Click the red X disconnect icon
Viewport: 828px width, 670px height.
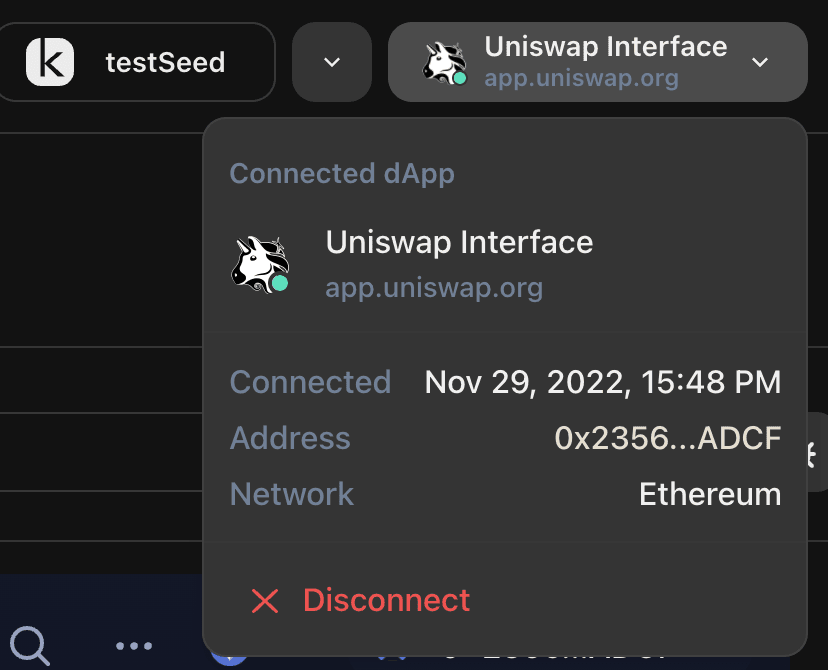coord(265,601)
